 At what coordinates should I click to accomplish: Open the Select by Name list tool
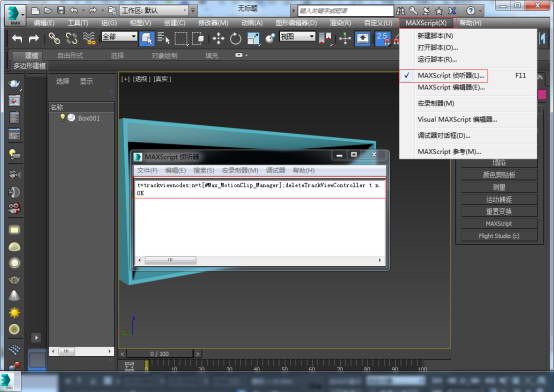pos(164,38)
